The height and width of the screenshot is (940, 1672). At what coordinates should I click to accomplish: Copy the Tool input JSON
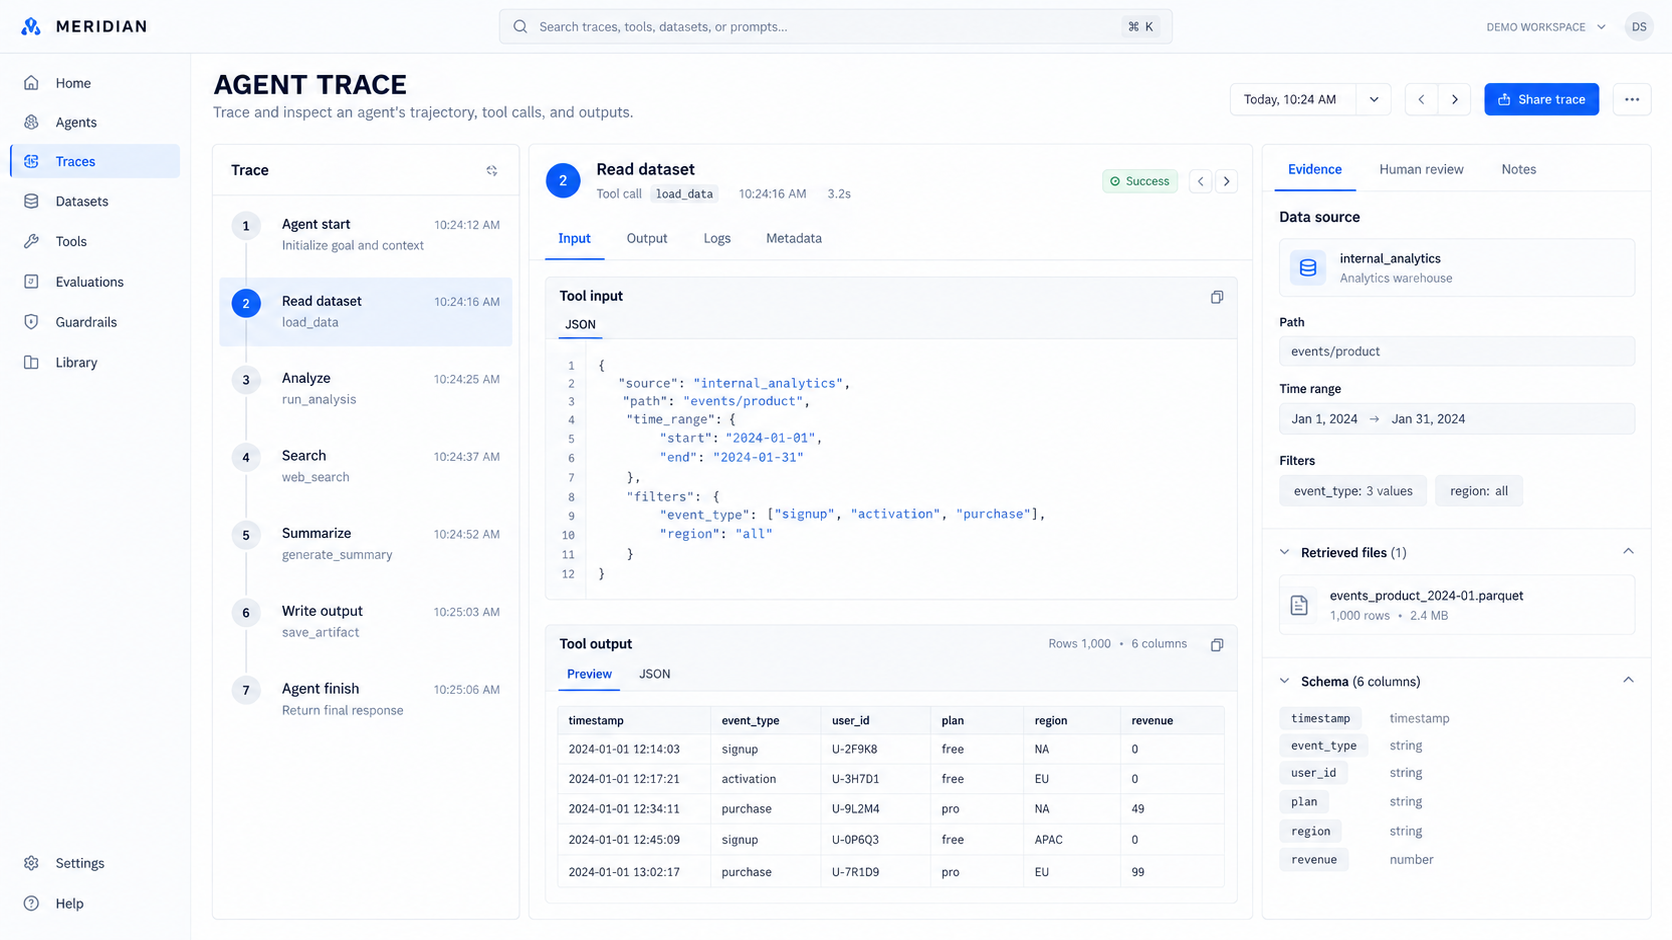coord(1217,297)
